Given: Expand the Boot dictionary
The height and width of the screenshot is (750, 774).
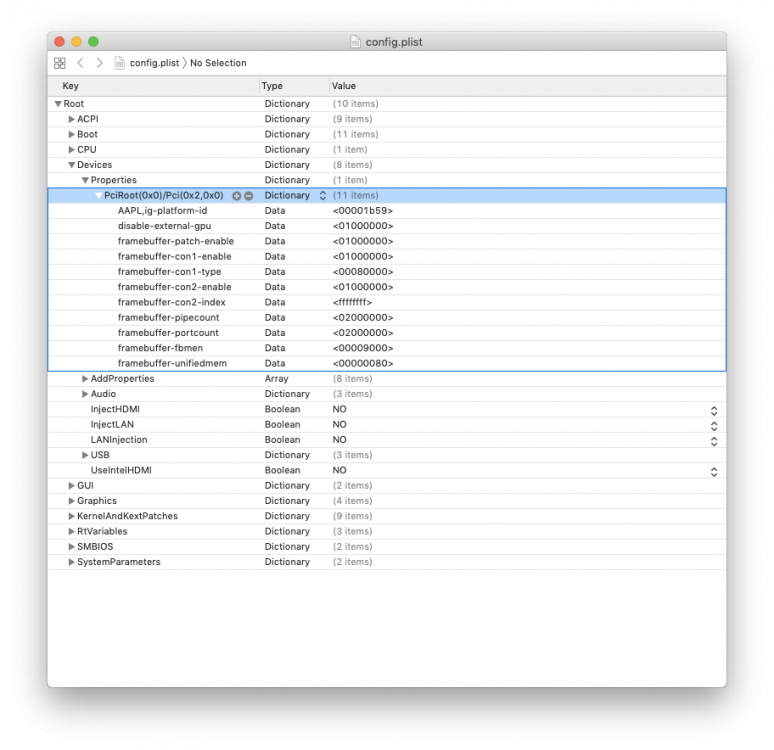Looking at the screenshot, I should (72, 134).
